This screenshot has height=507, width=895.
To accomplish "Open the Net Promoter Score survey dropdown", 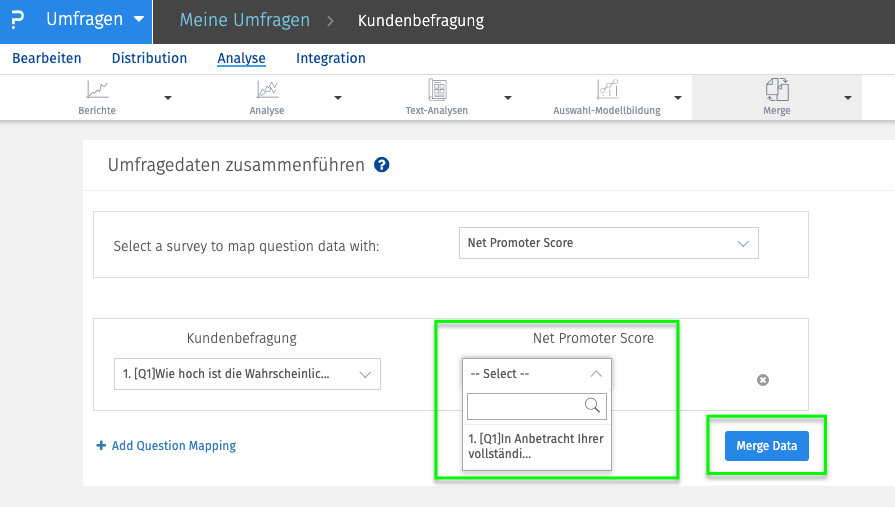I will [608, 243].
